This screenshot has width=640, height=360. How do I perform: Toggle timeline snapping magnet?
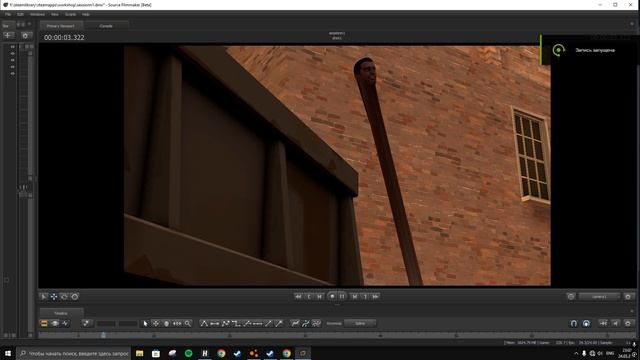coord(573,323)
